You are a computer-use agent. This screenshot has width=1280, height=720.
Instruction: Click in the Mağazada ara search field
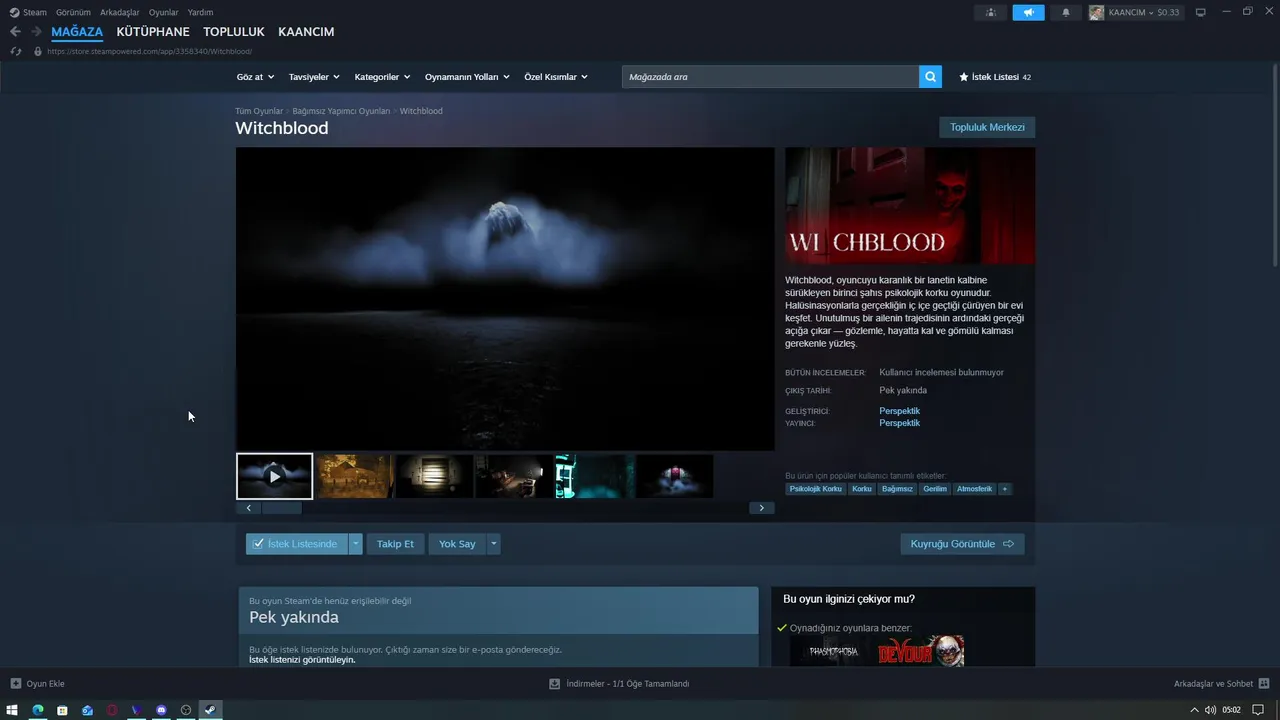click(770, 77)
